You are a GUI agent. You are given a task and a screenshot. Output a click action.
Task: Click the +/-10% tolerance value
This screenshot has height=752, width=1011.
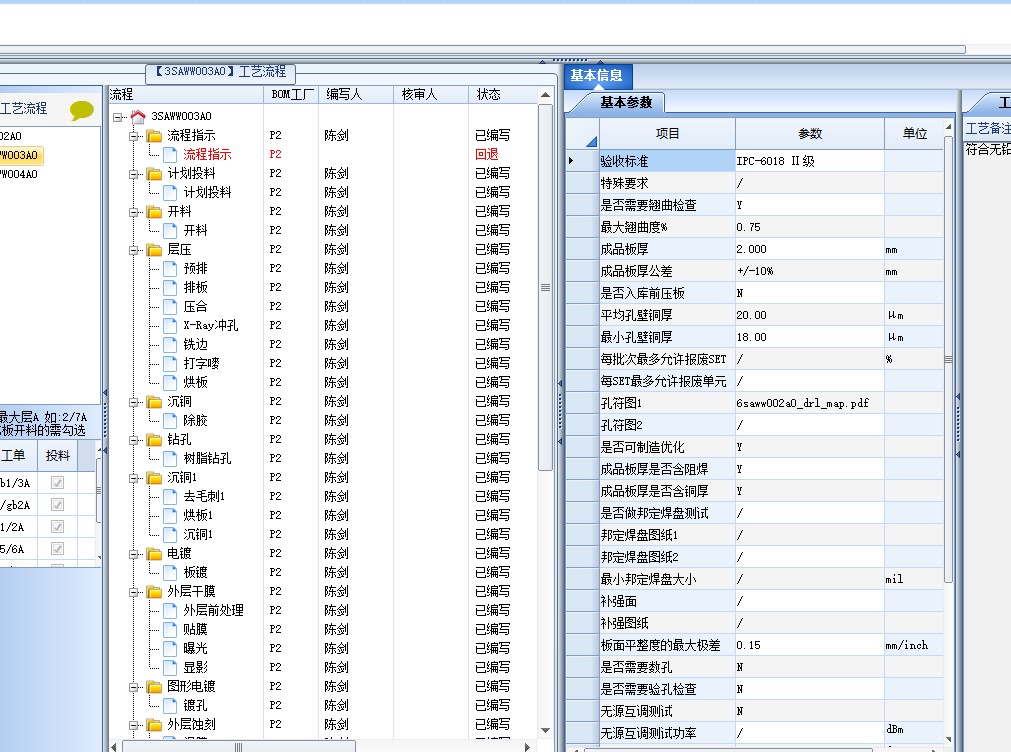point(809,272)
